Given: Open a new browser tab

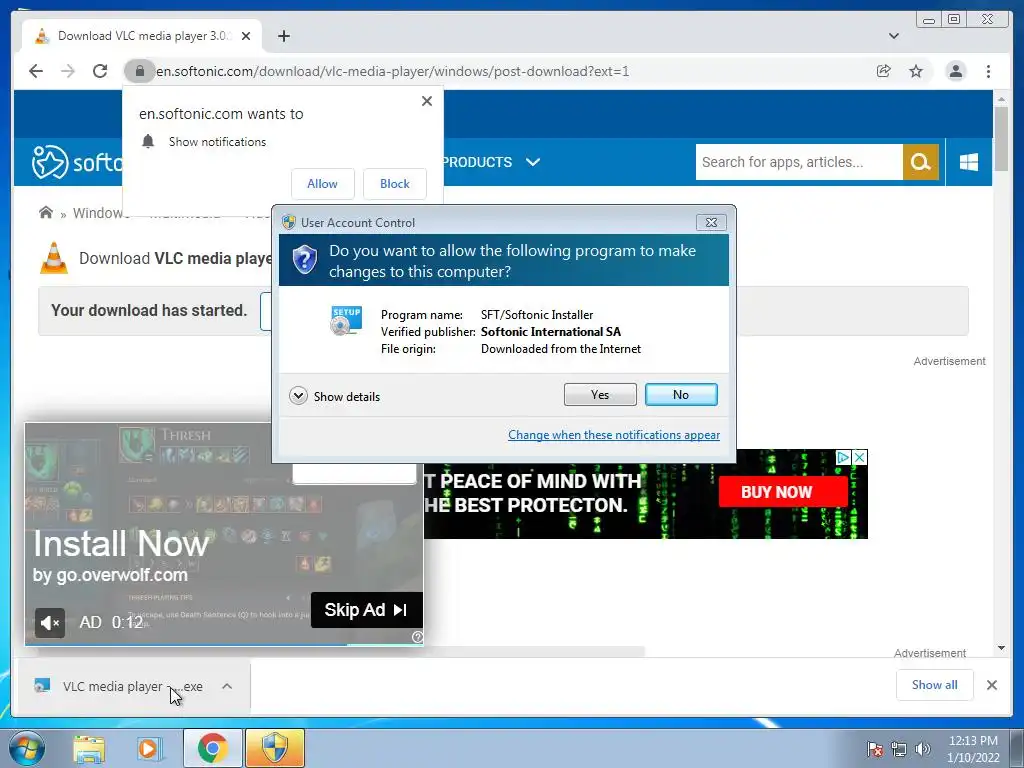Looking at the screenshot, I should point(283,36).
